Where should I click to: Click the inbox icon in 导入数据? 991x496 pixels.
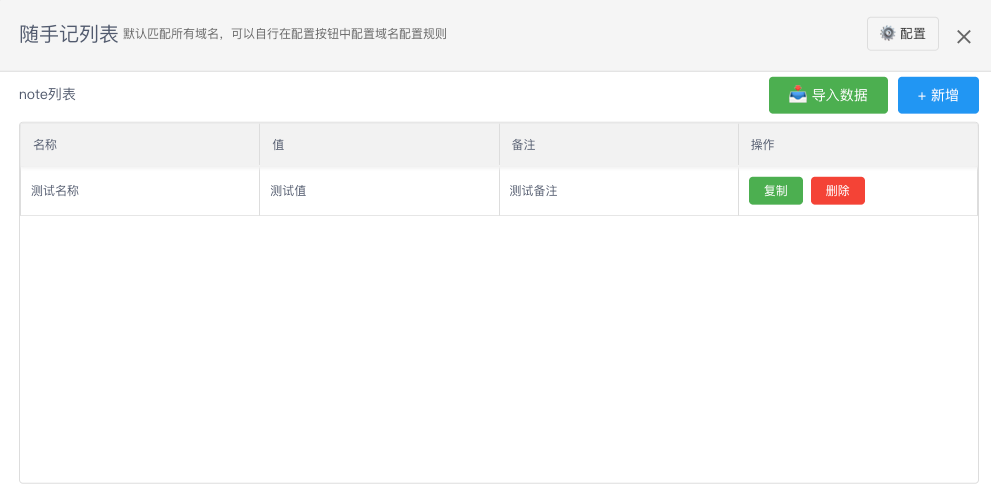click(797, 95)
